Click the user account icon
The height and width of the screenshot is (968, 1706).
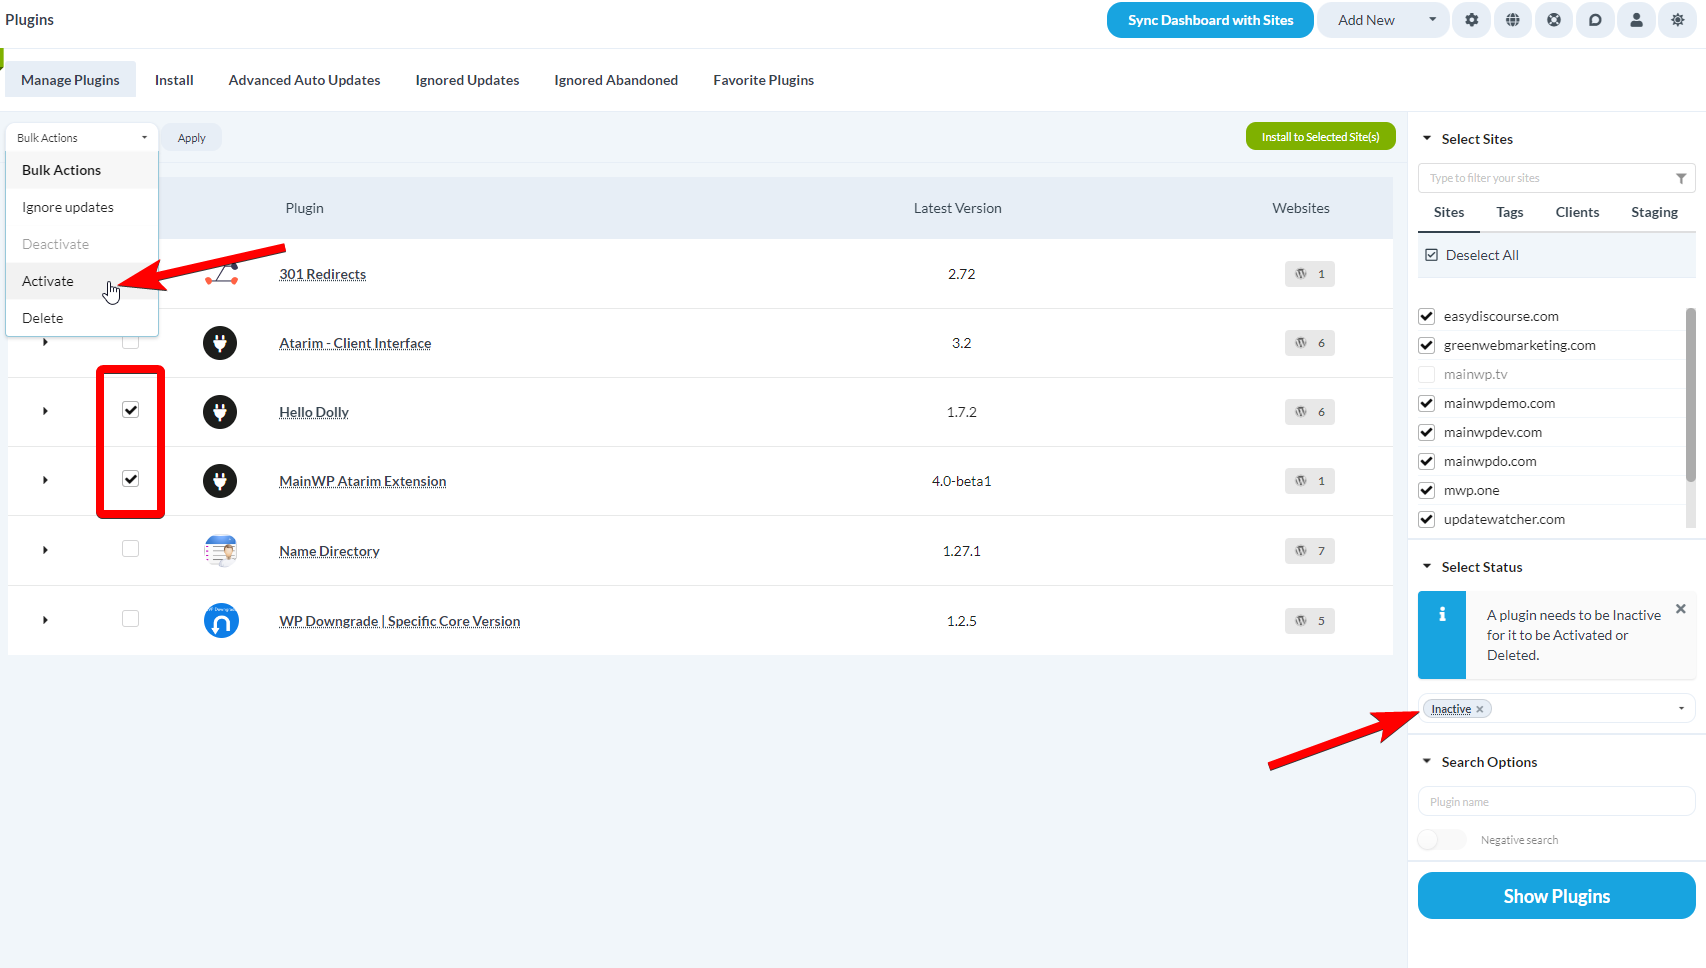1635,20
